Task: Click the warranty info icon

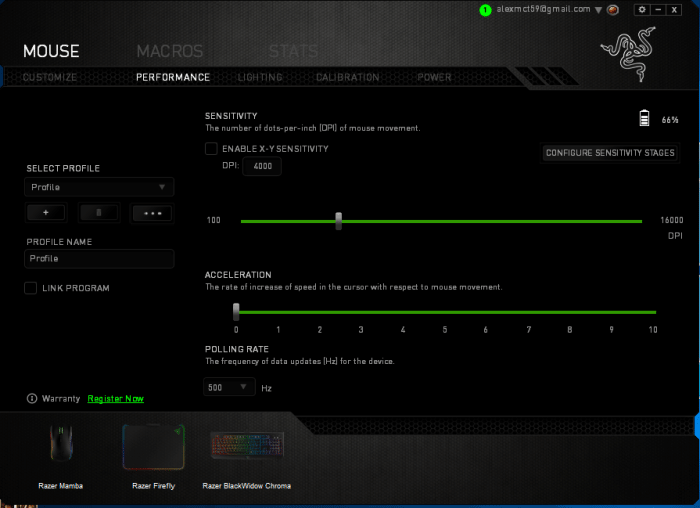Action: pyautogui.click(x=32, y=398)
